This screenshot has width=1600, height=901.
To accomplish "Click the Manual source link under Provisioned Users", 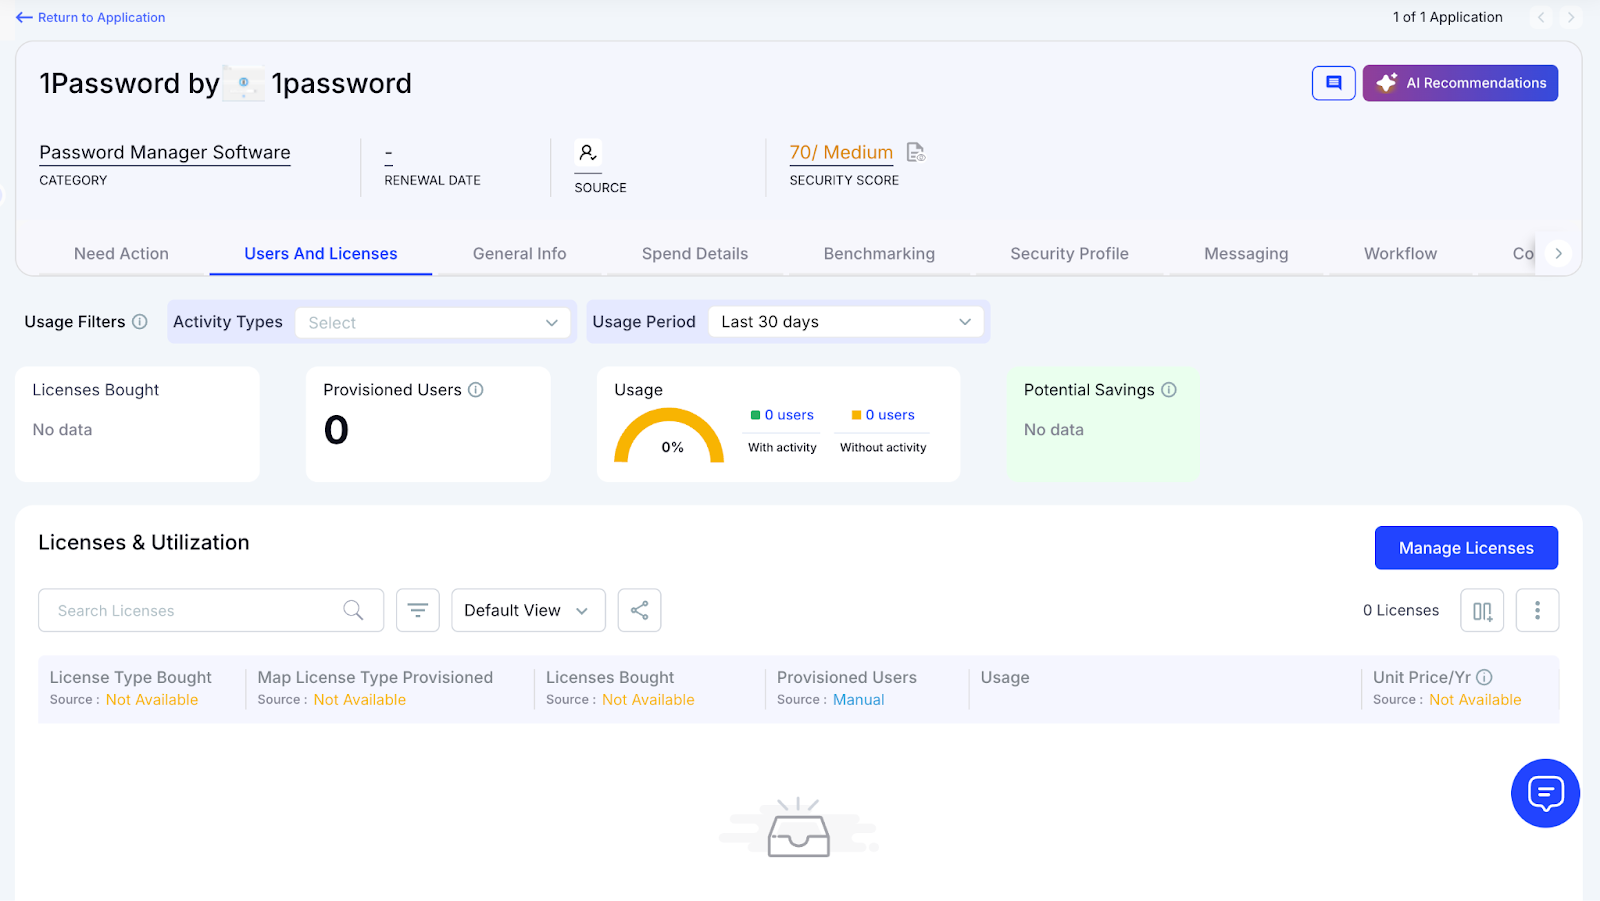I will (x=859, y=700).
